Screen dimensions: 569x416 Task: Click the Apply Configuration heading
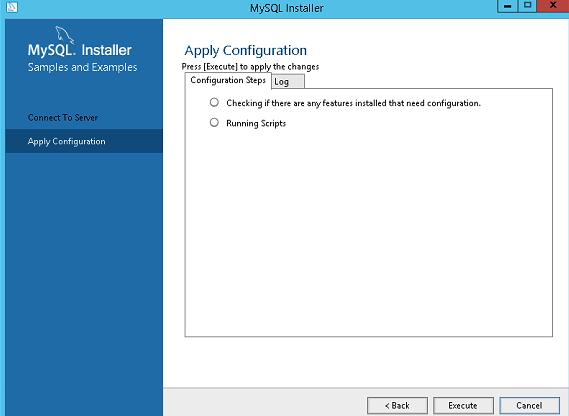click(246, 50)
